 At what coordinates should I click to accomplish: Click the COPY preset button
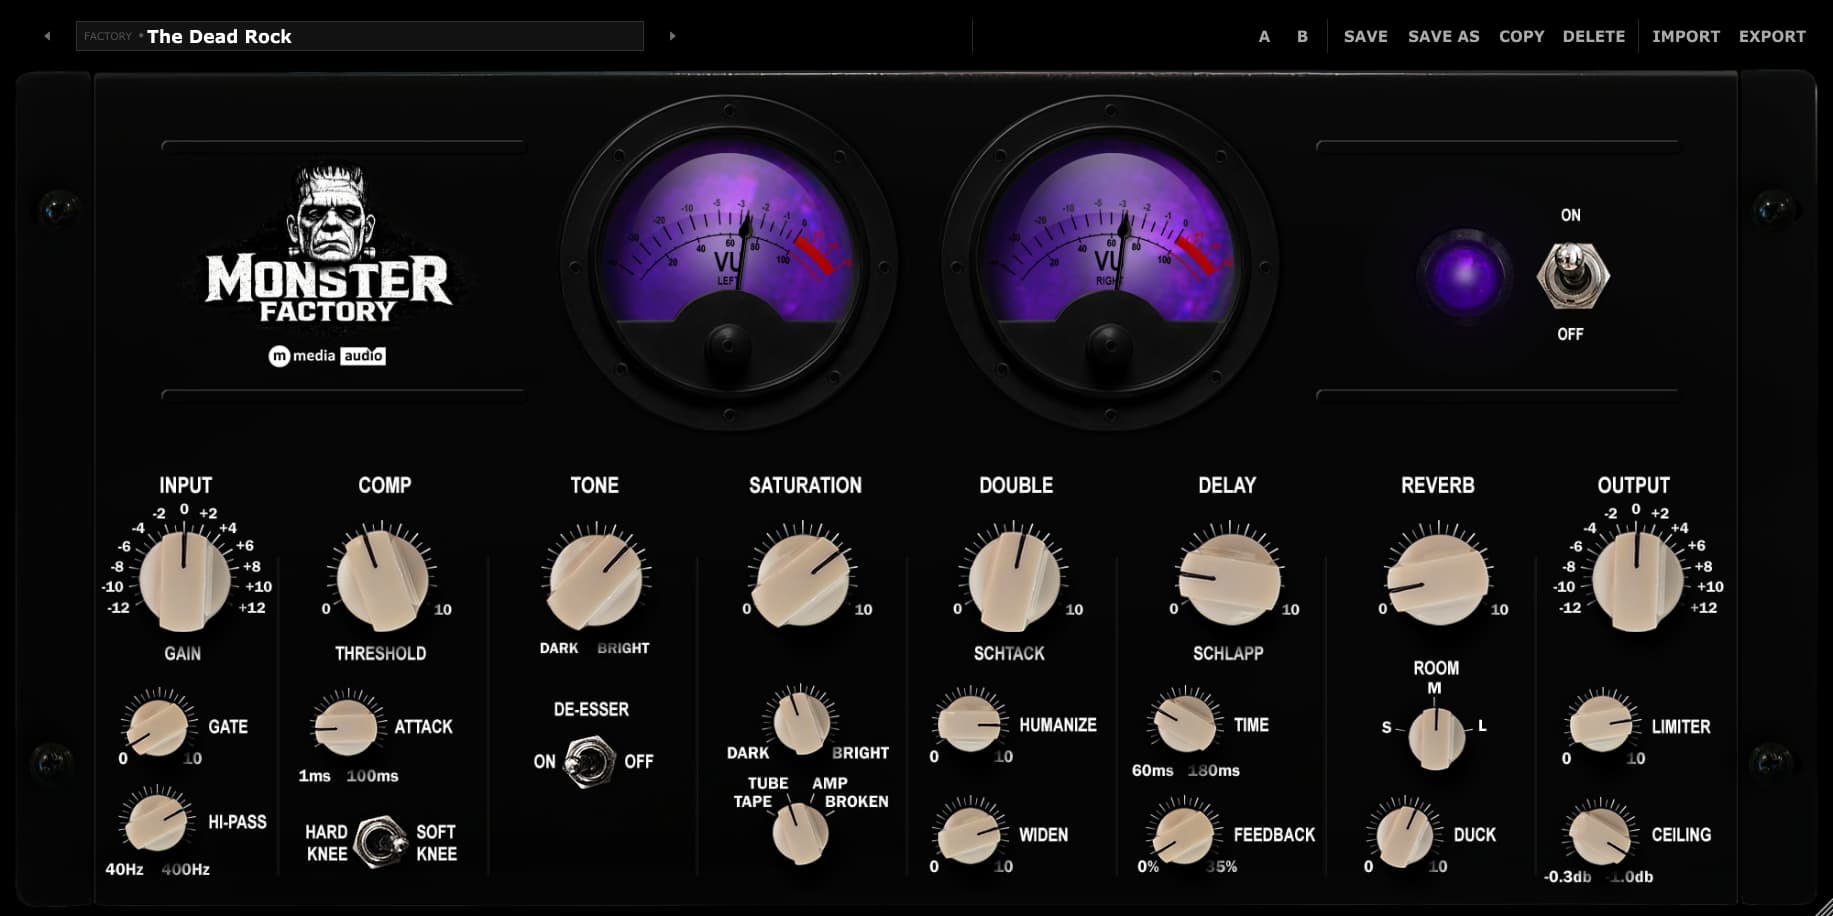pos(1521,36)
